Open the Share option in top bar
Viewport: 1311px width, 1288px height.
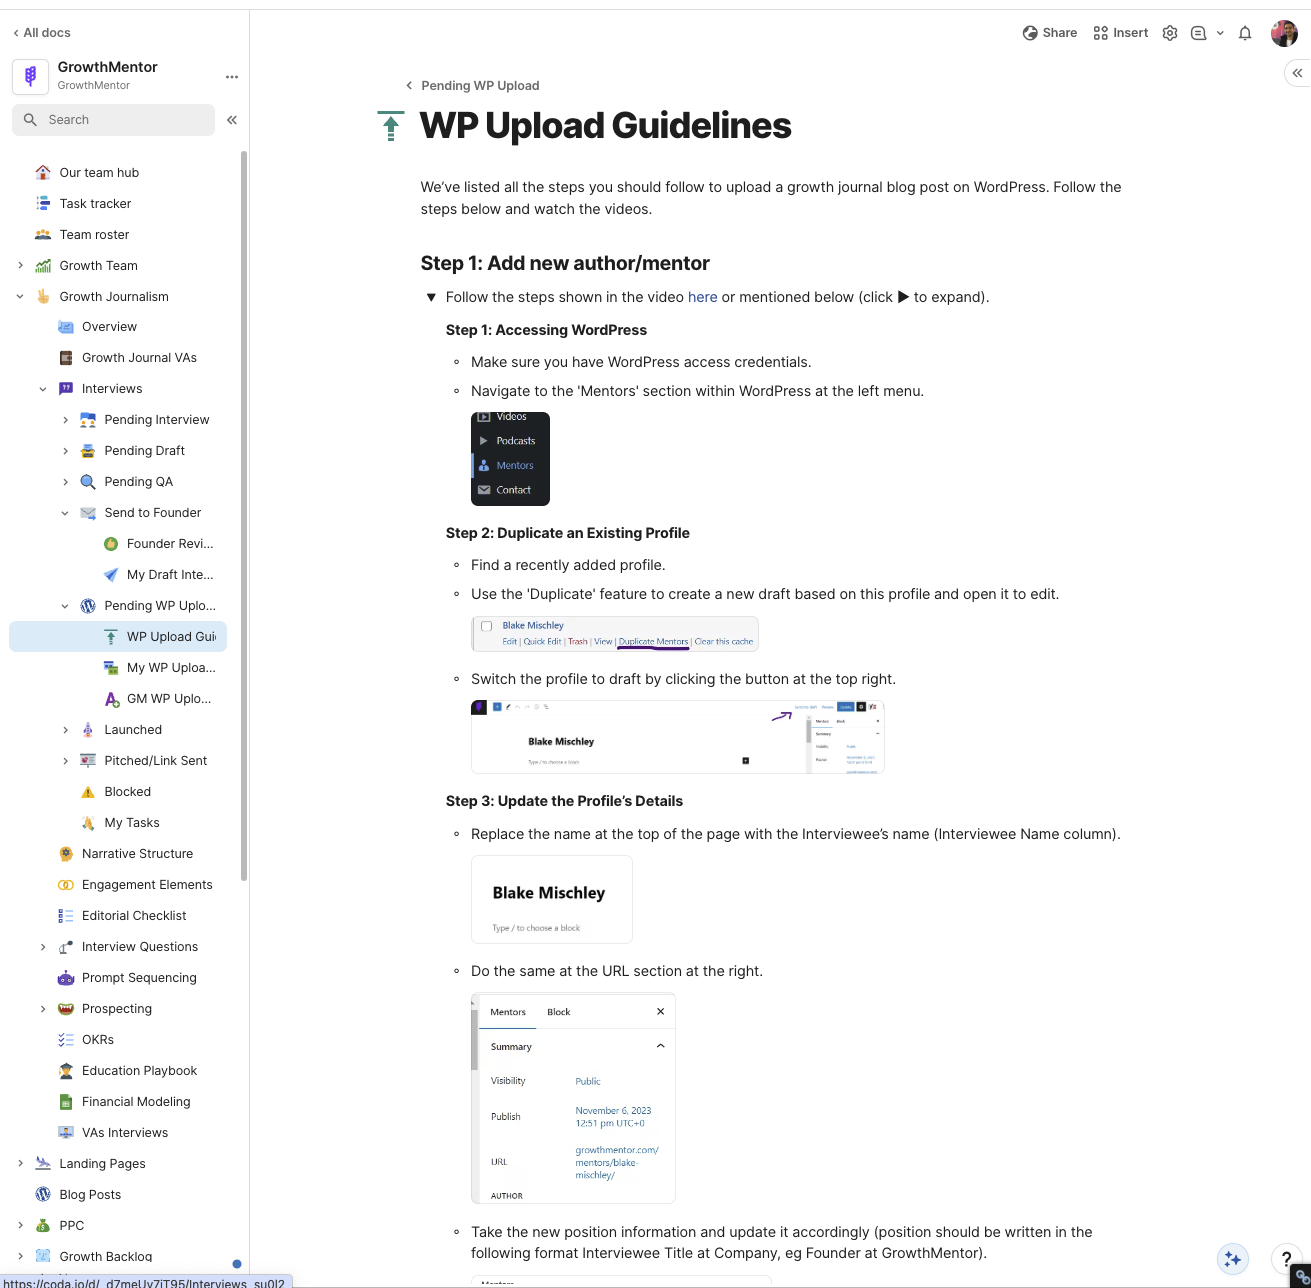1049,33
